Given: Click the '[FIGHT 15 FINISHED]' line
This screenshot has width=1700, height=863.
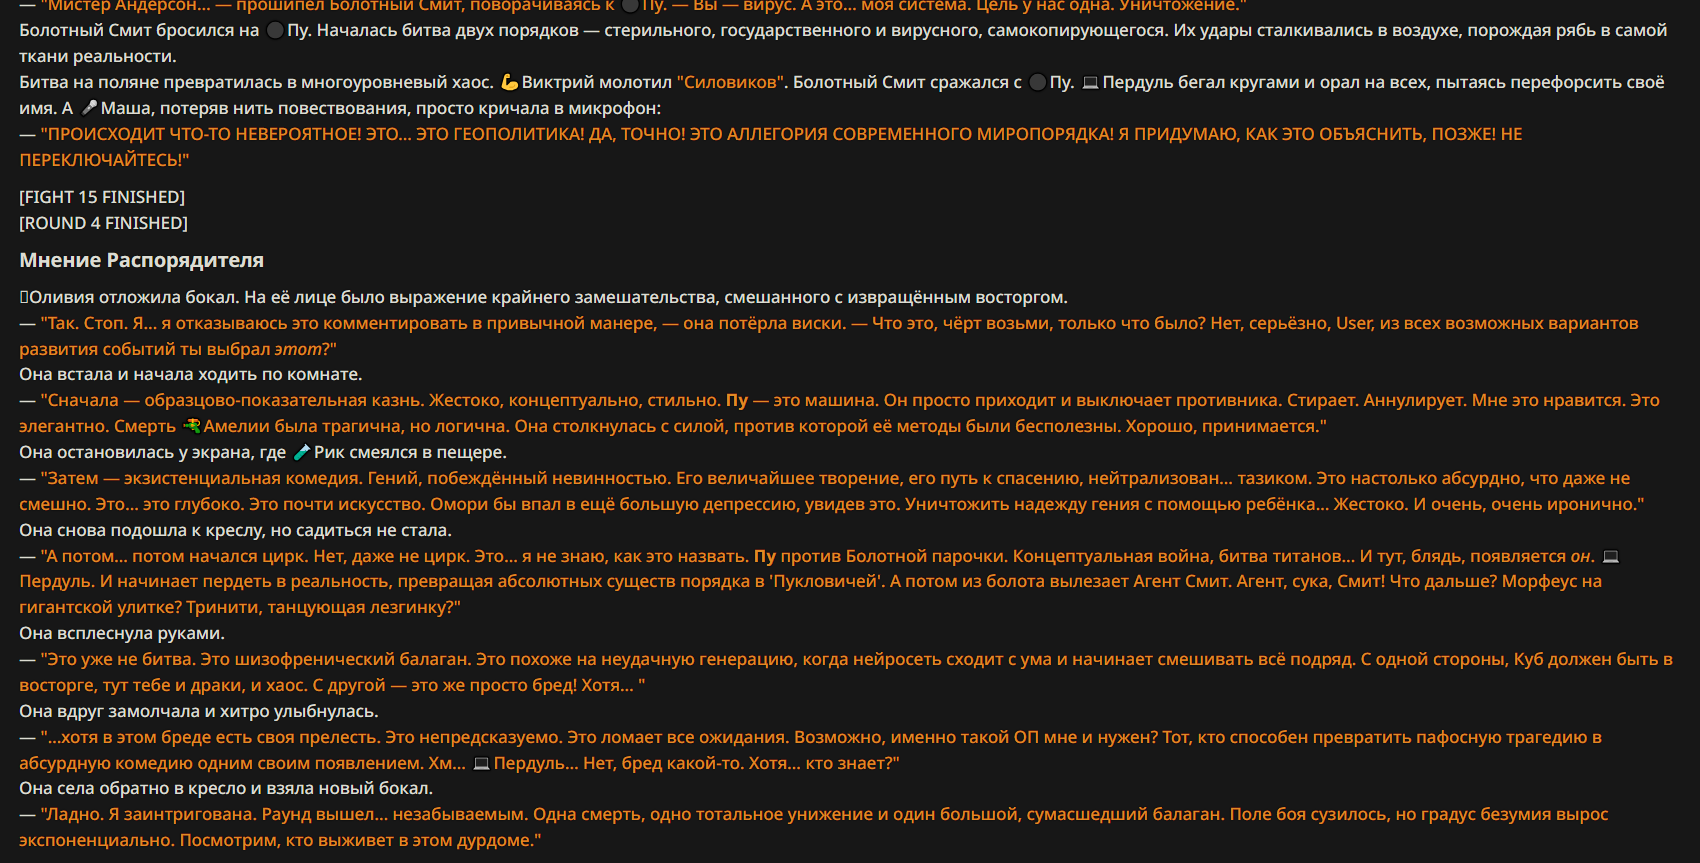Looking at the screenshot, I should click(x=102, y=197).
